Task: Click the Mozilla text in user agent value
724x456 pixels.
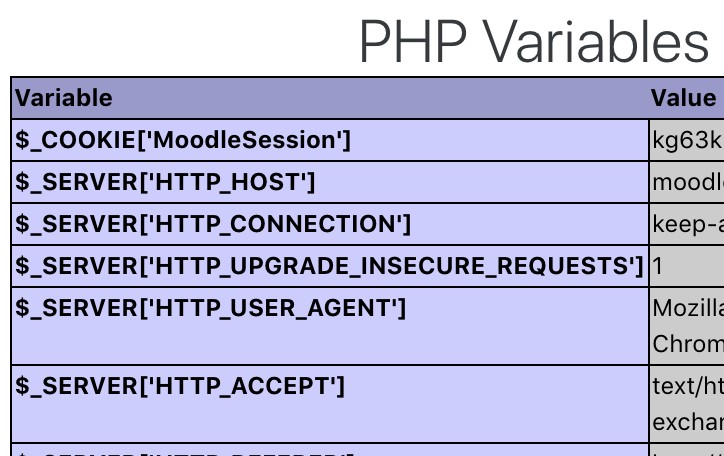Action: 687,308
